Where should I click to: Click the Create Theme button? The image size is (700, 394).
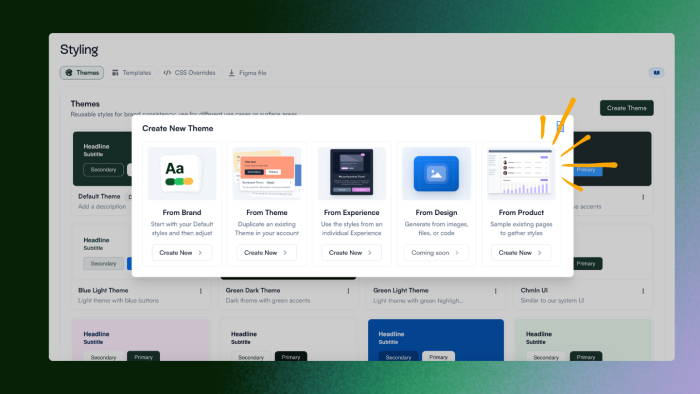[626, 108]
